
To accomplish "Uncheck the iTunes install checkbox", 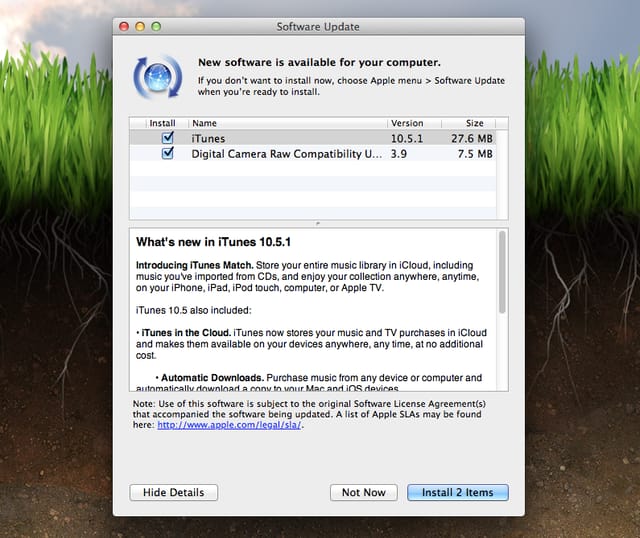I will pos(167,138).
